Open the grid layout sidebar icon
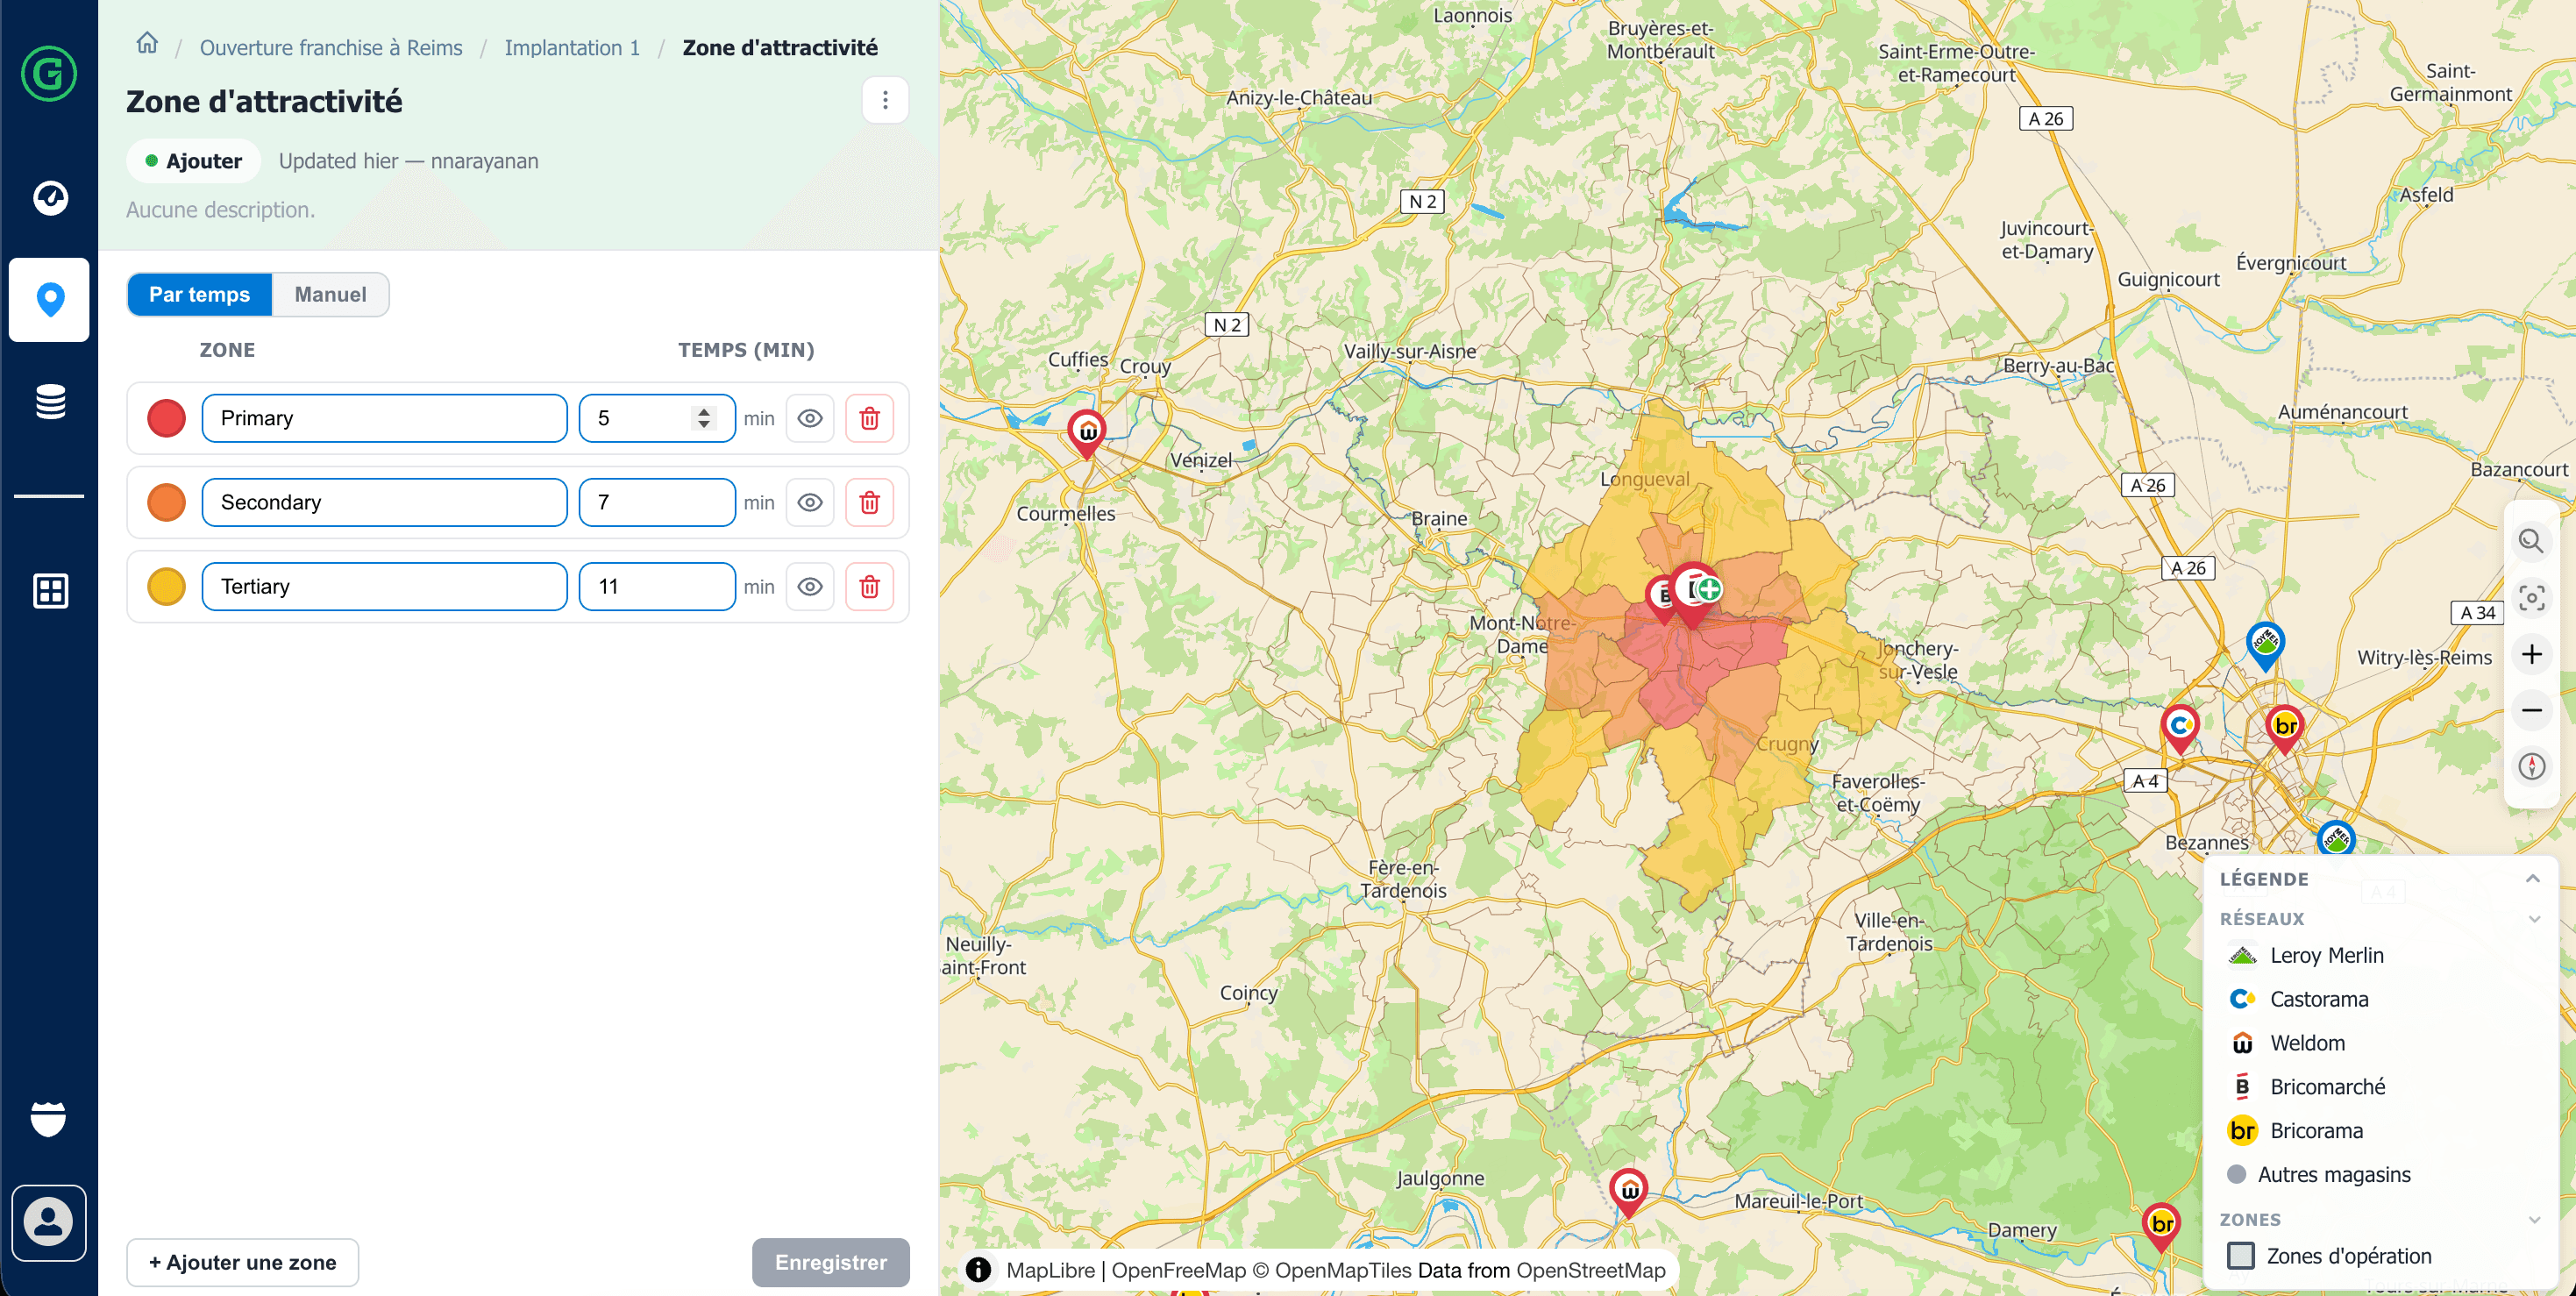2576x1296 pixels. pos(50,590)
